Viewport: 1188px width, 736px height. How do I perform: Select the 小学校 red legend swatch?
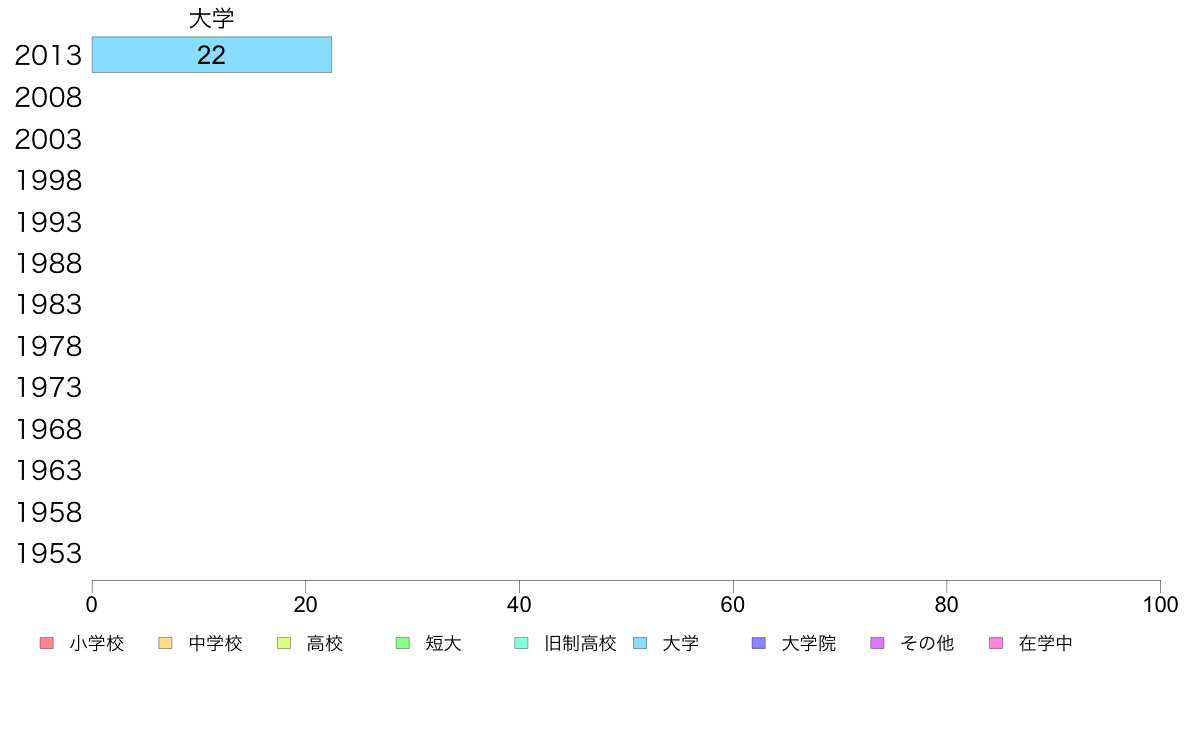pos(47,643)
